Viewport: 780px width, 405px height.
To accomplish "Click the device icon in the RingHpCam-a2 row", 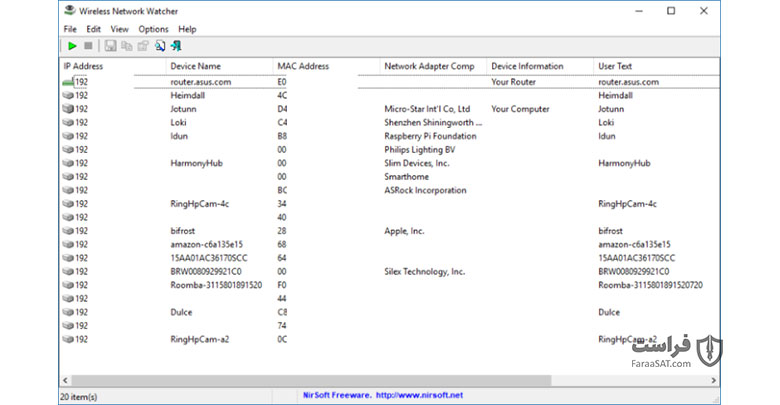I will coord(68,339).
